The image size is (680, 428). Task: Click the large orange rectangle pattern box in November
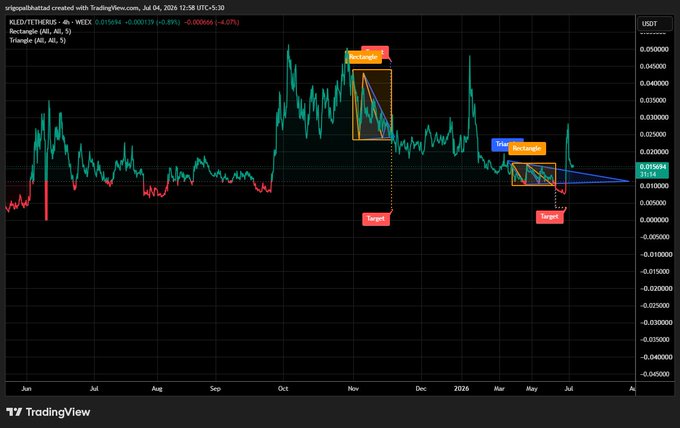pos(372,105)
